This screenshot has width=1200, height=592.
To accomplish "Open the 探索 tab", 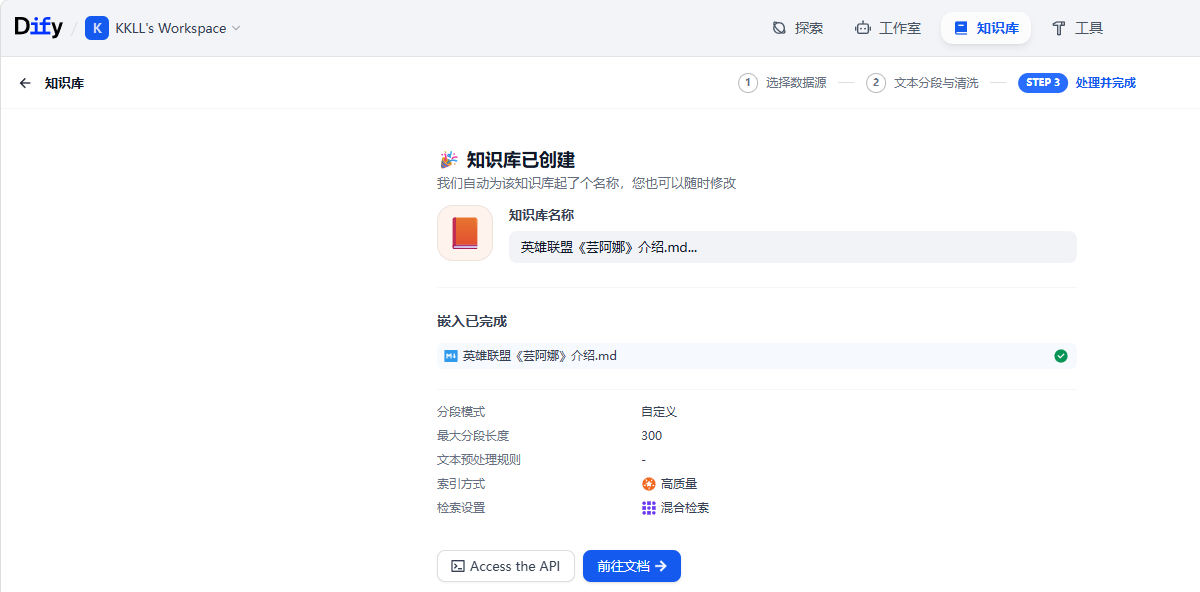I will coord(798,28).
